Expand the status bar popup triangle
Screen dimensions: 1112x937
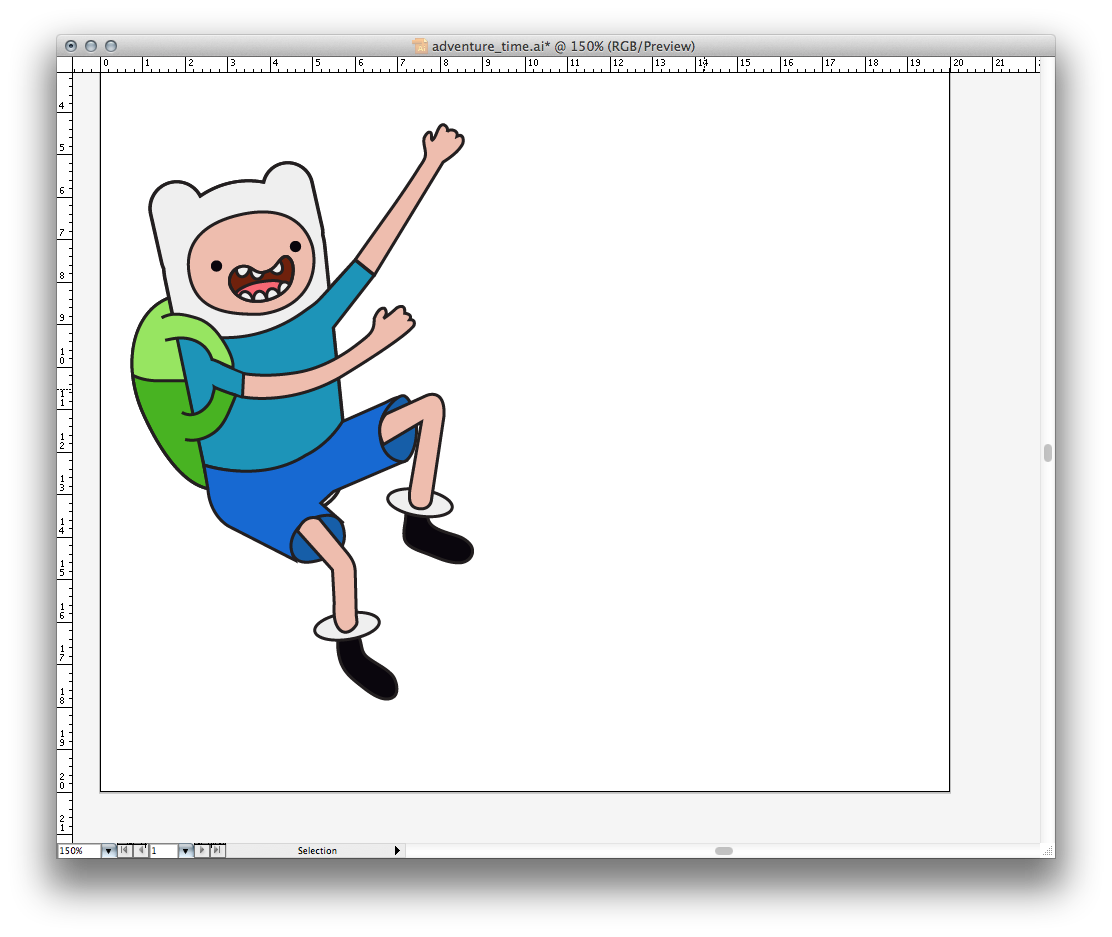pos(397,851)
